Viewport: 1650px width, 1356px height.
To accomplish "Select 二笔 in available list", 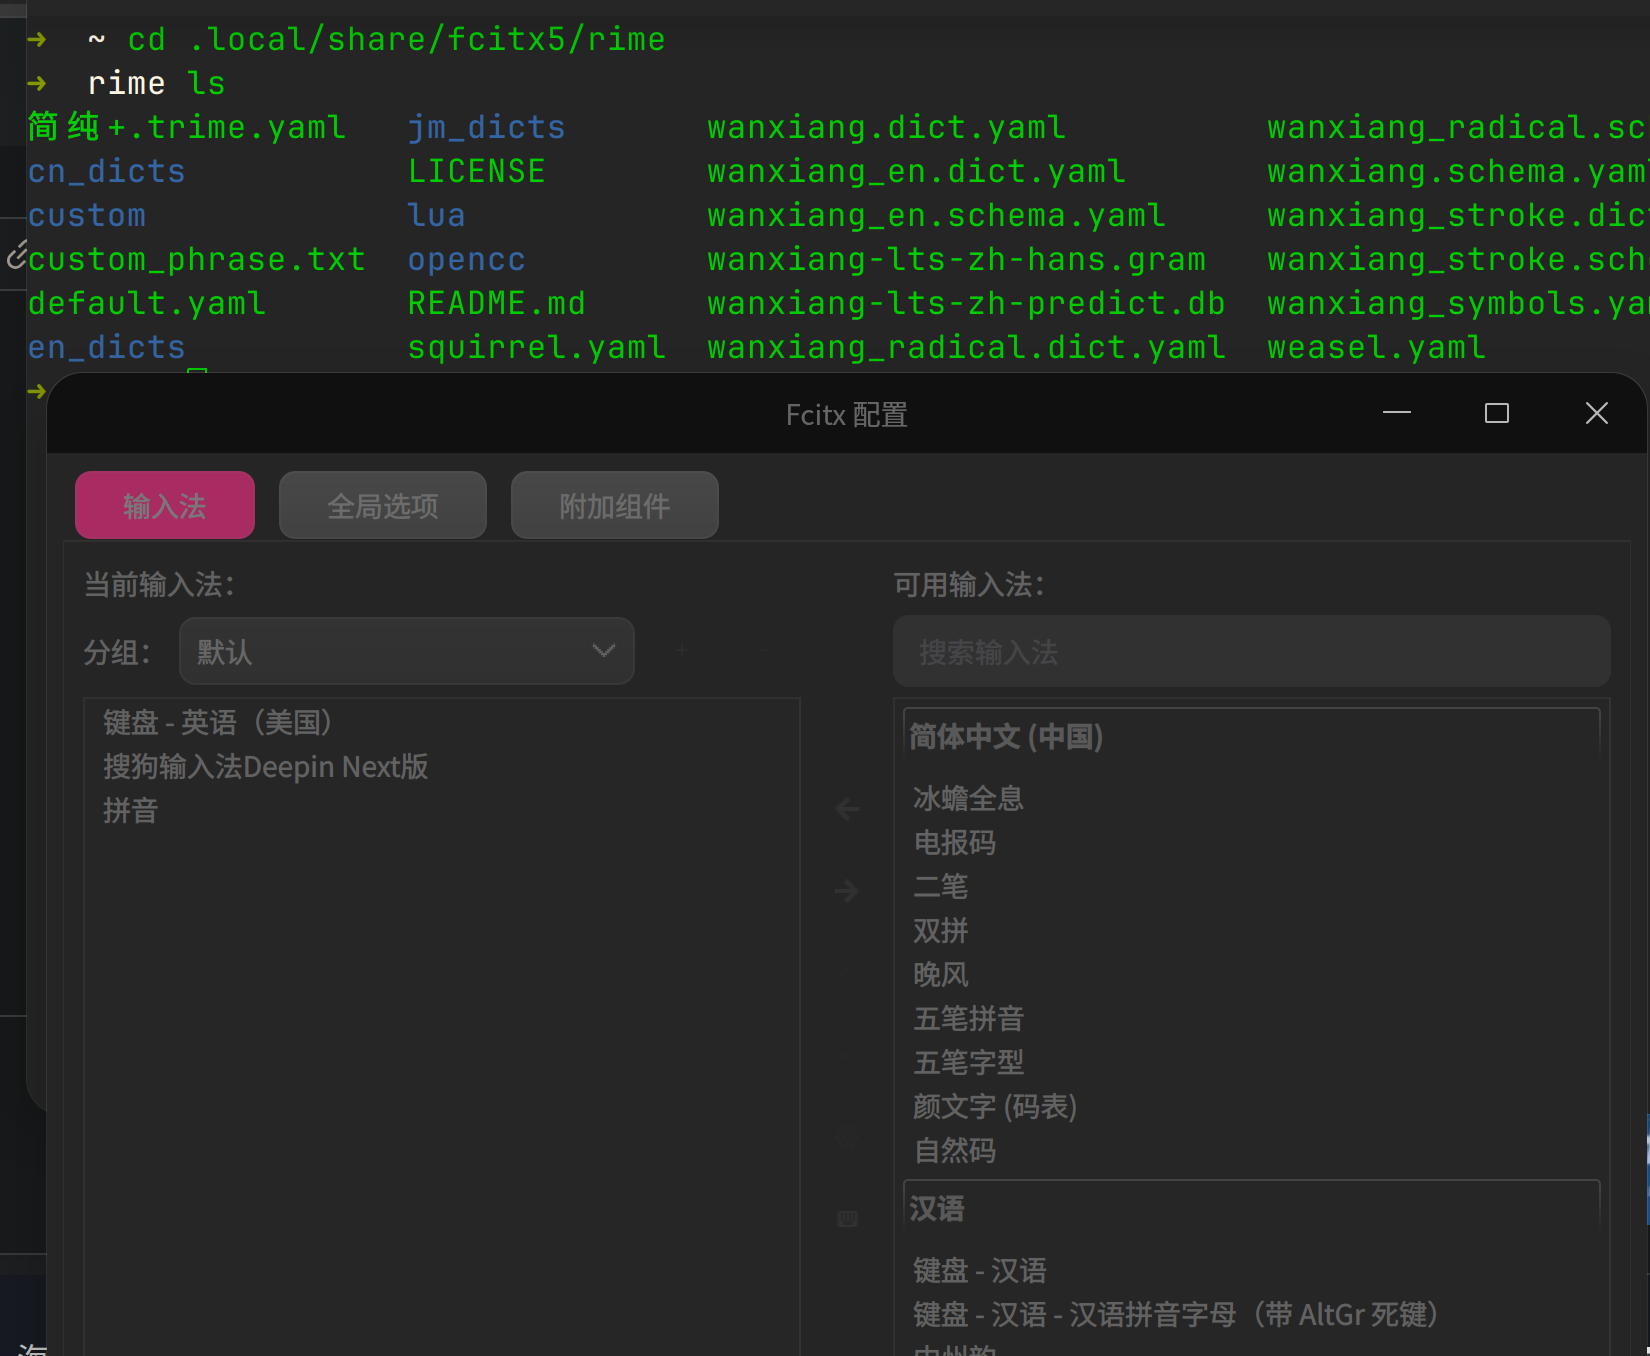I will pos(1251,886).
